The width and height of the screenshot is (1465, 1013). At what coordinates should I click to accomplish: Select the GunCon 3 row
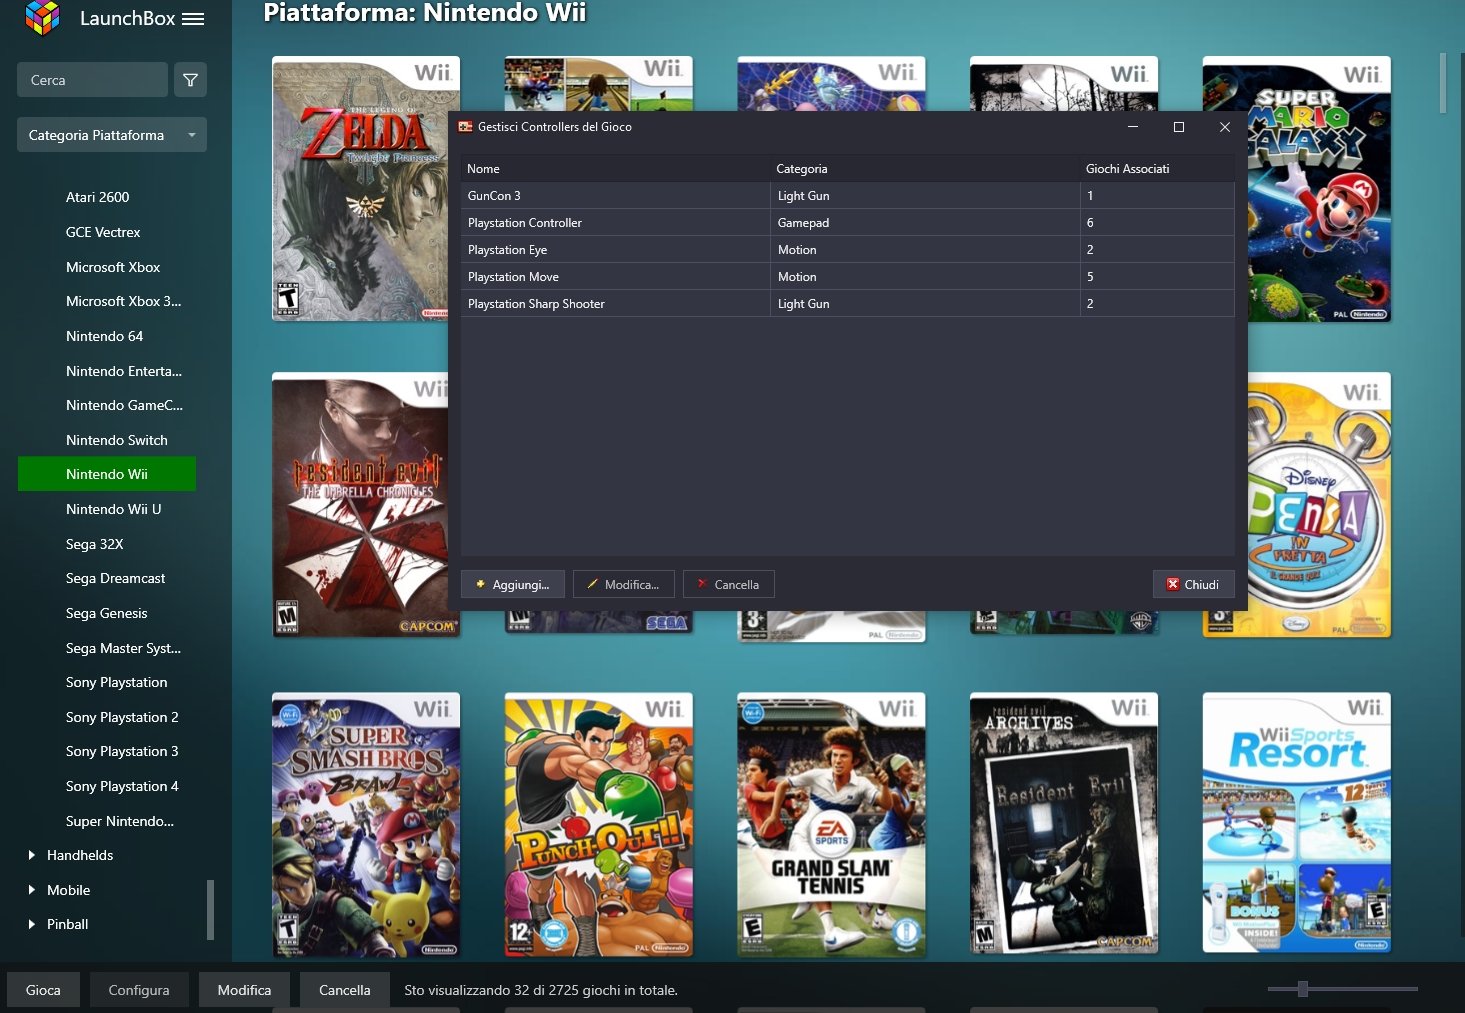point(847,196)
